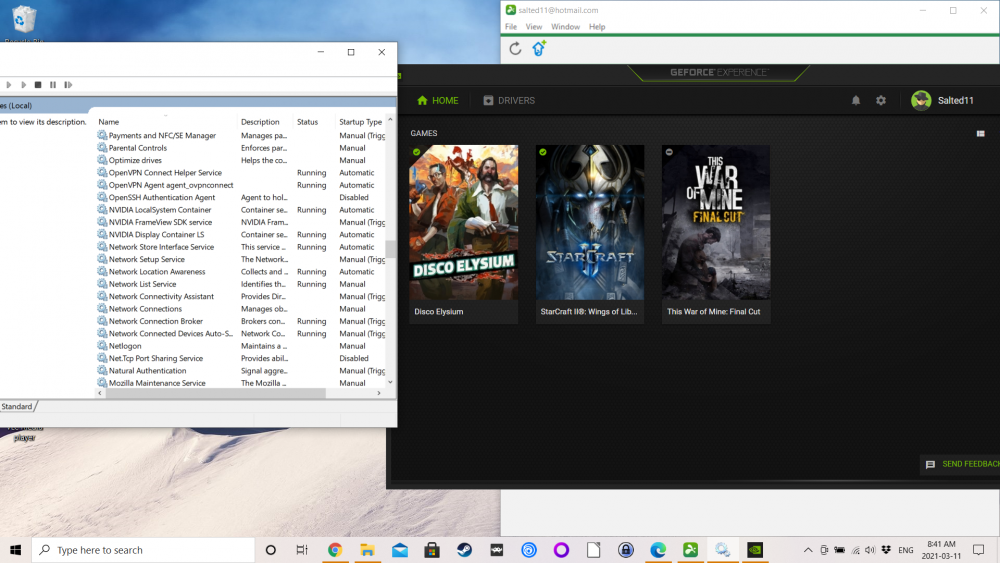Click the optimized checkmark badge on Disco Elysium
Screen dimensions: 1000x563
416,152
